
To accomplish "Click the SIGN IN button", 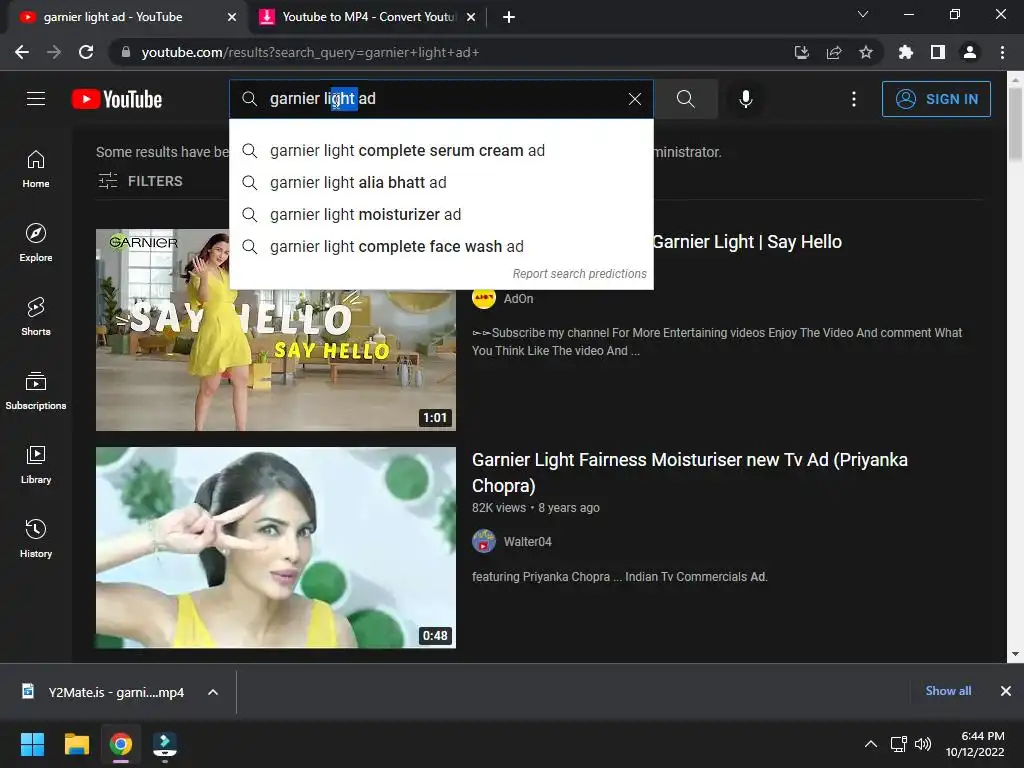I will [x=936, y=99].
